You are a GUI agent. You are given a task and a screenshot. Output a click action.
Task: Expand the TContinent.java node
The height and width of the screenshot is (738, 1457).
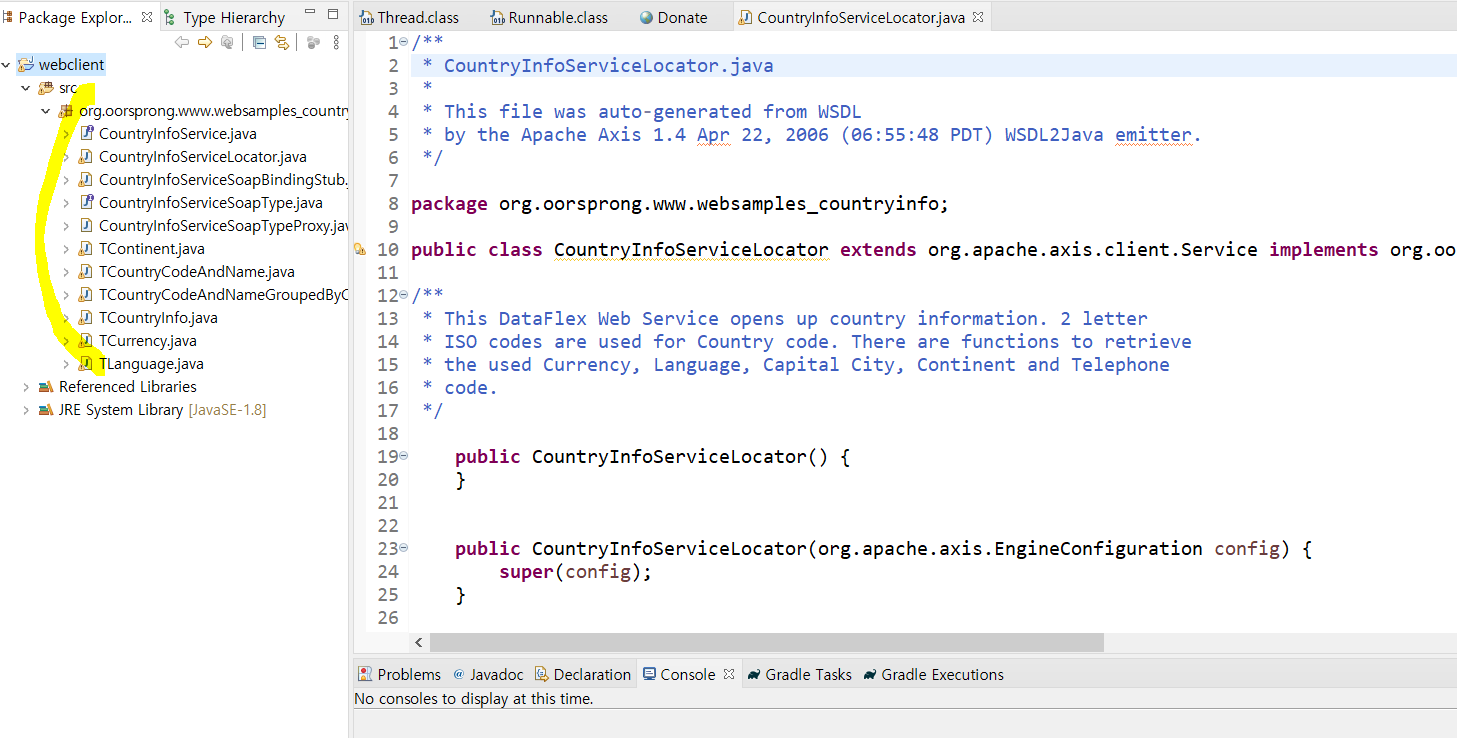(66, 249)
